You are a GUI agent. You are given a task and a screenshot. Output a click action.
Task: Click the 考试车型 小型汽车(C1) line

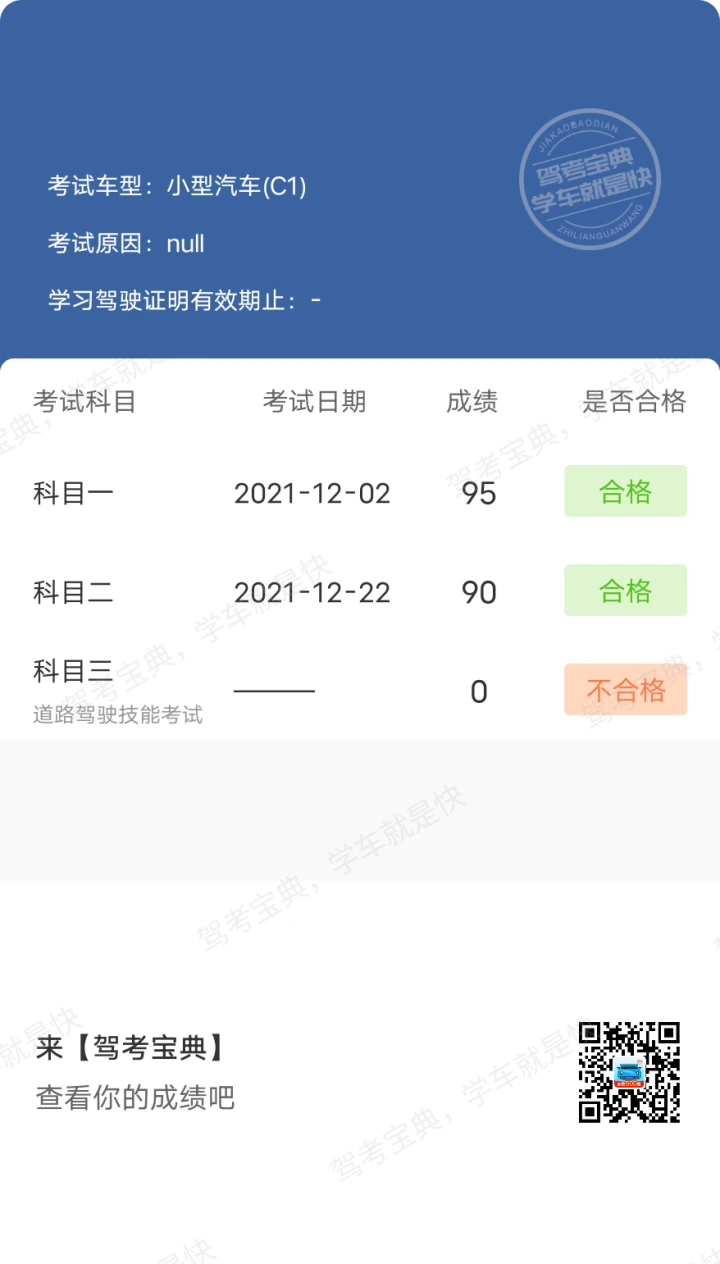(177, 186)
